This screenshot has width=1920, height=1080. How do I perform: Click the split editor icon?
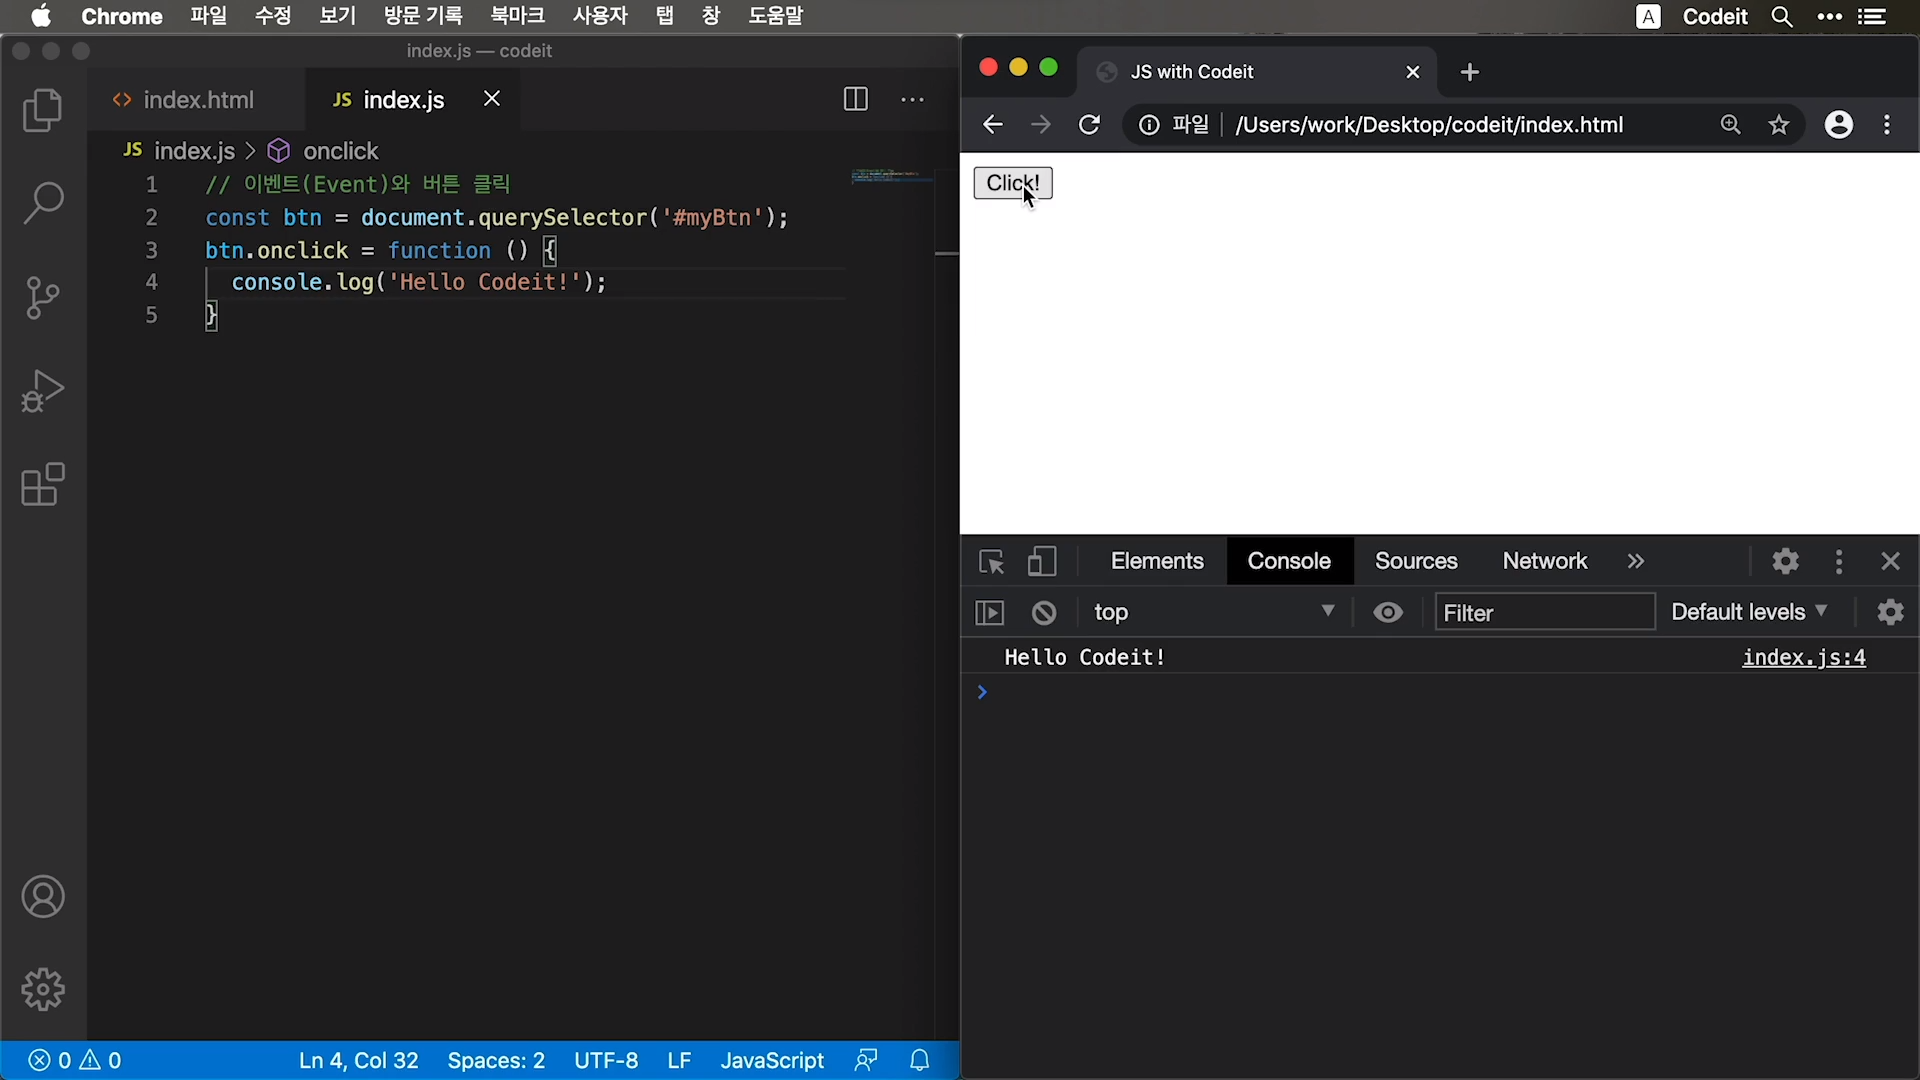pos(855,99)
